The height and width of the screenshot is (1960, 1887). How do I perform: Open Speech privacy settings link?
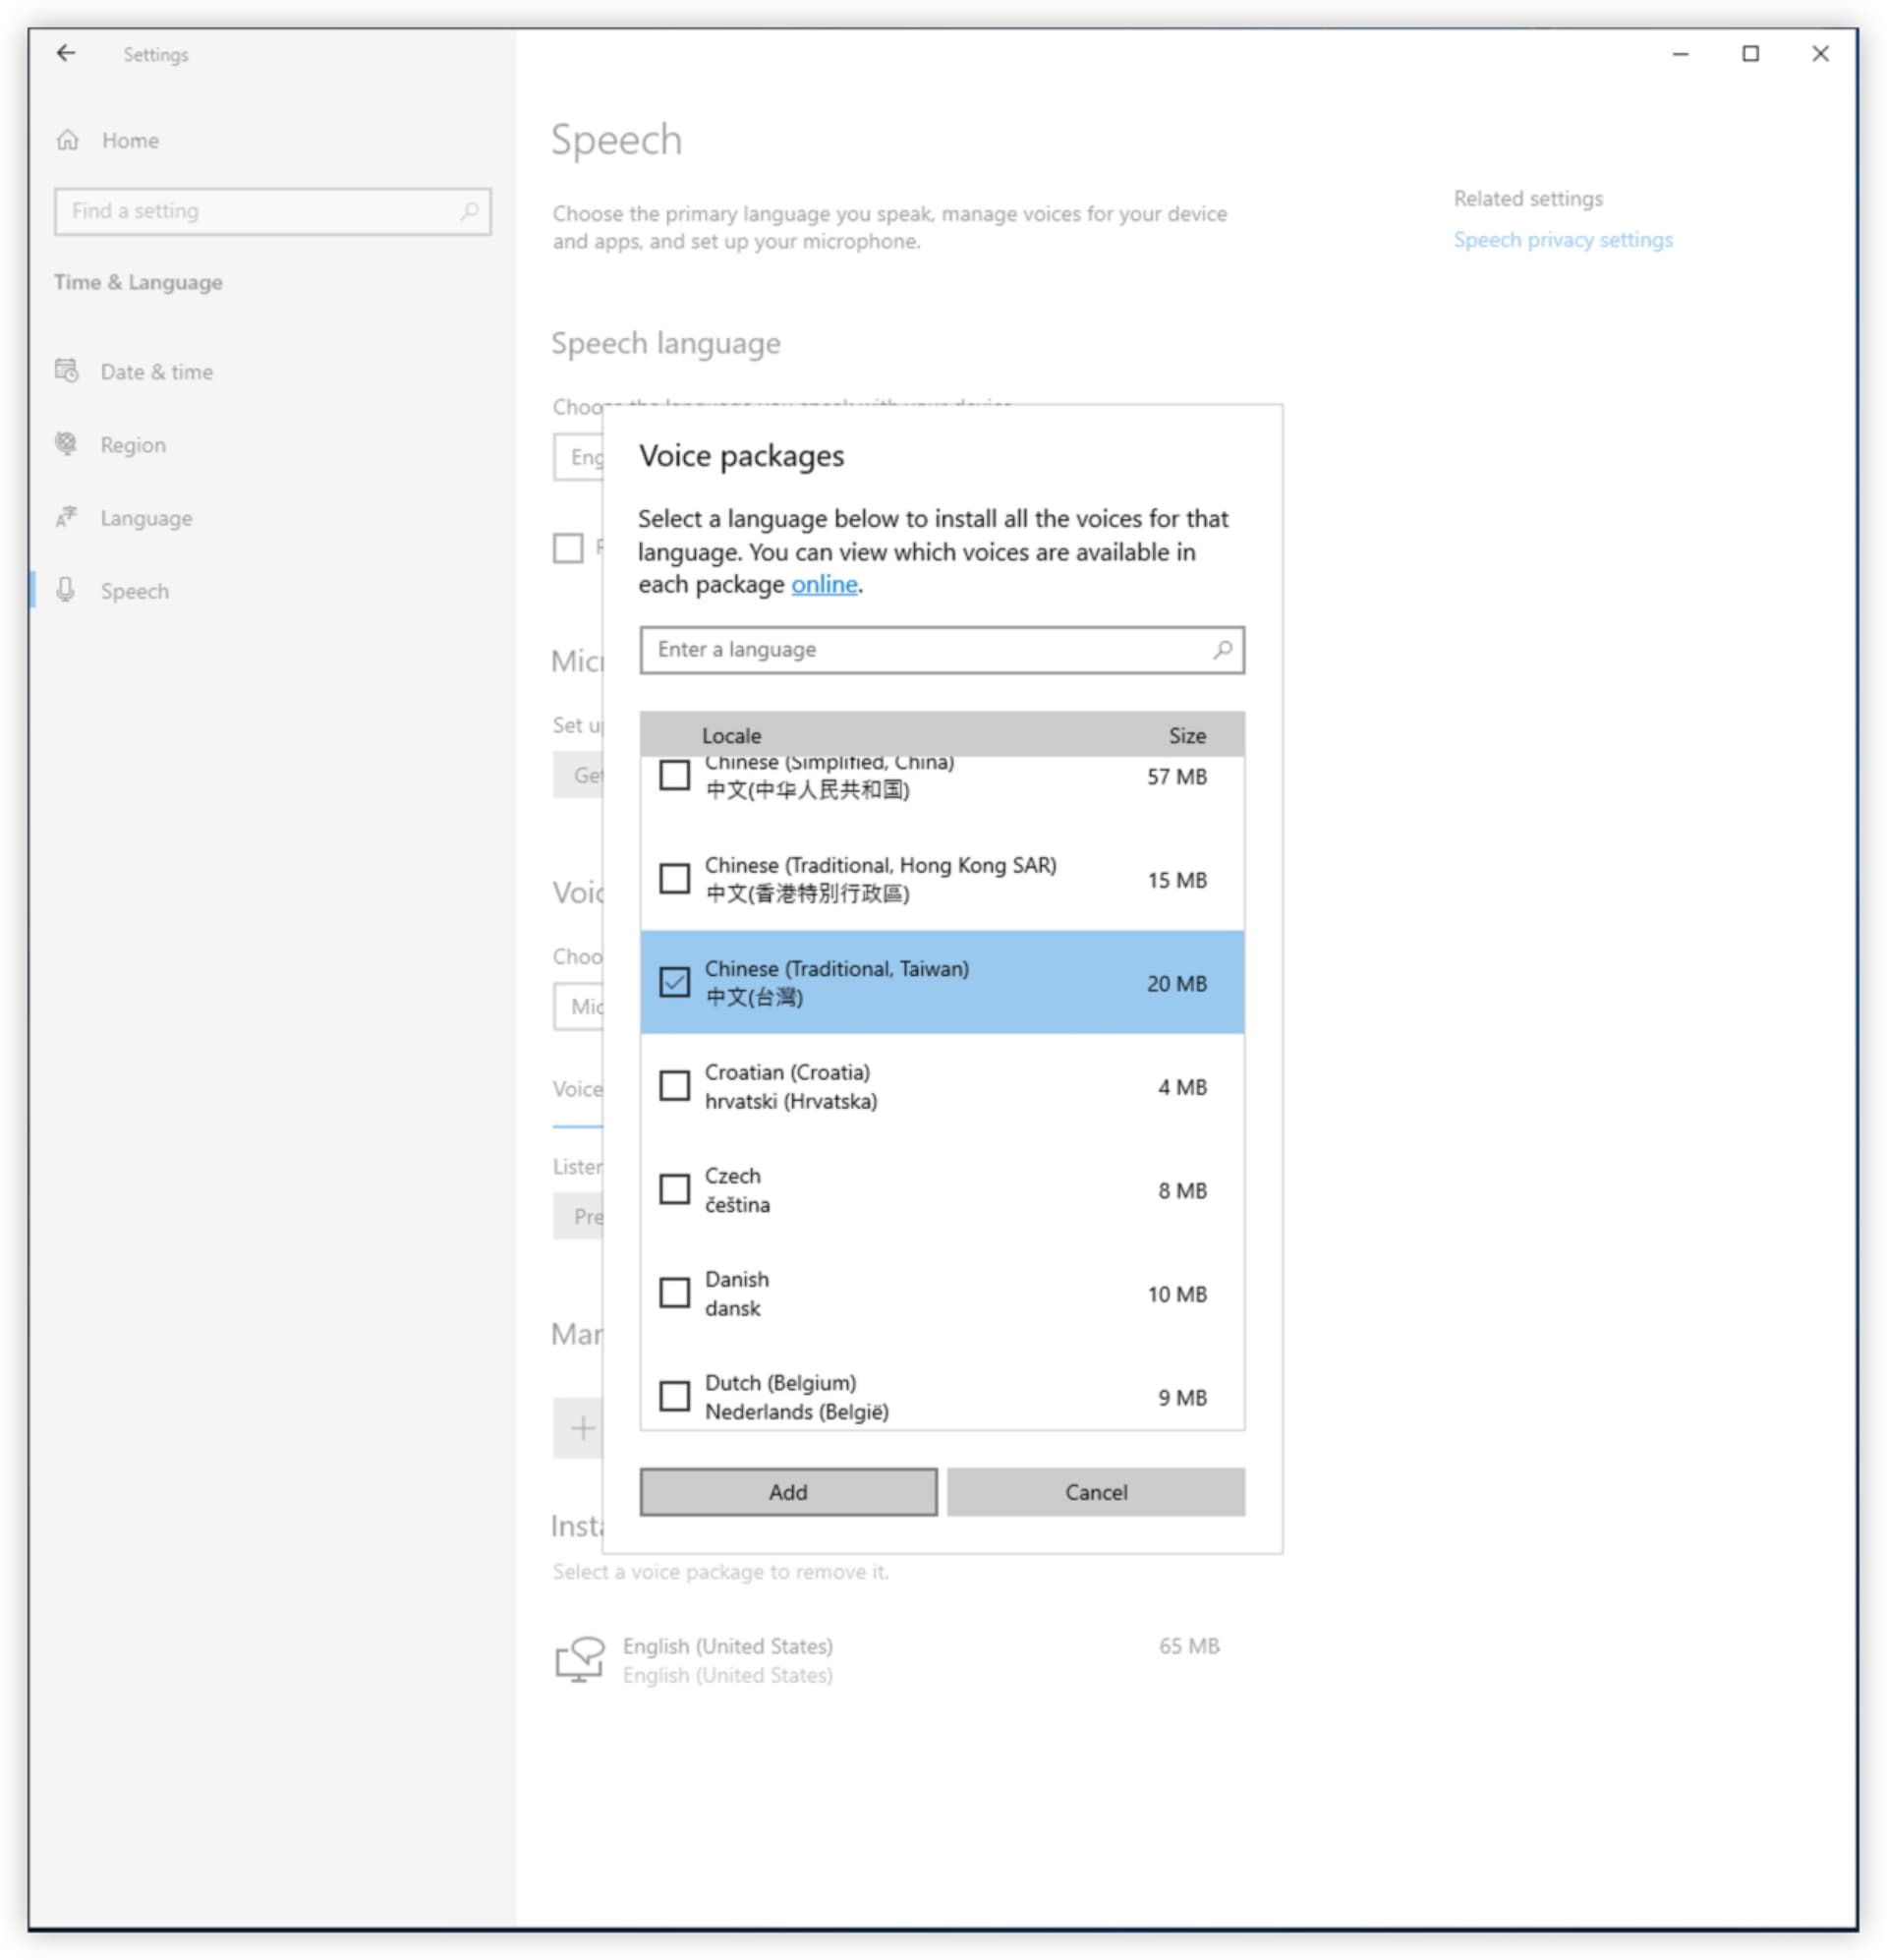coord(1562,240)
